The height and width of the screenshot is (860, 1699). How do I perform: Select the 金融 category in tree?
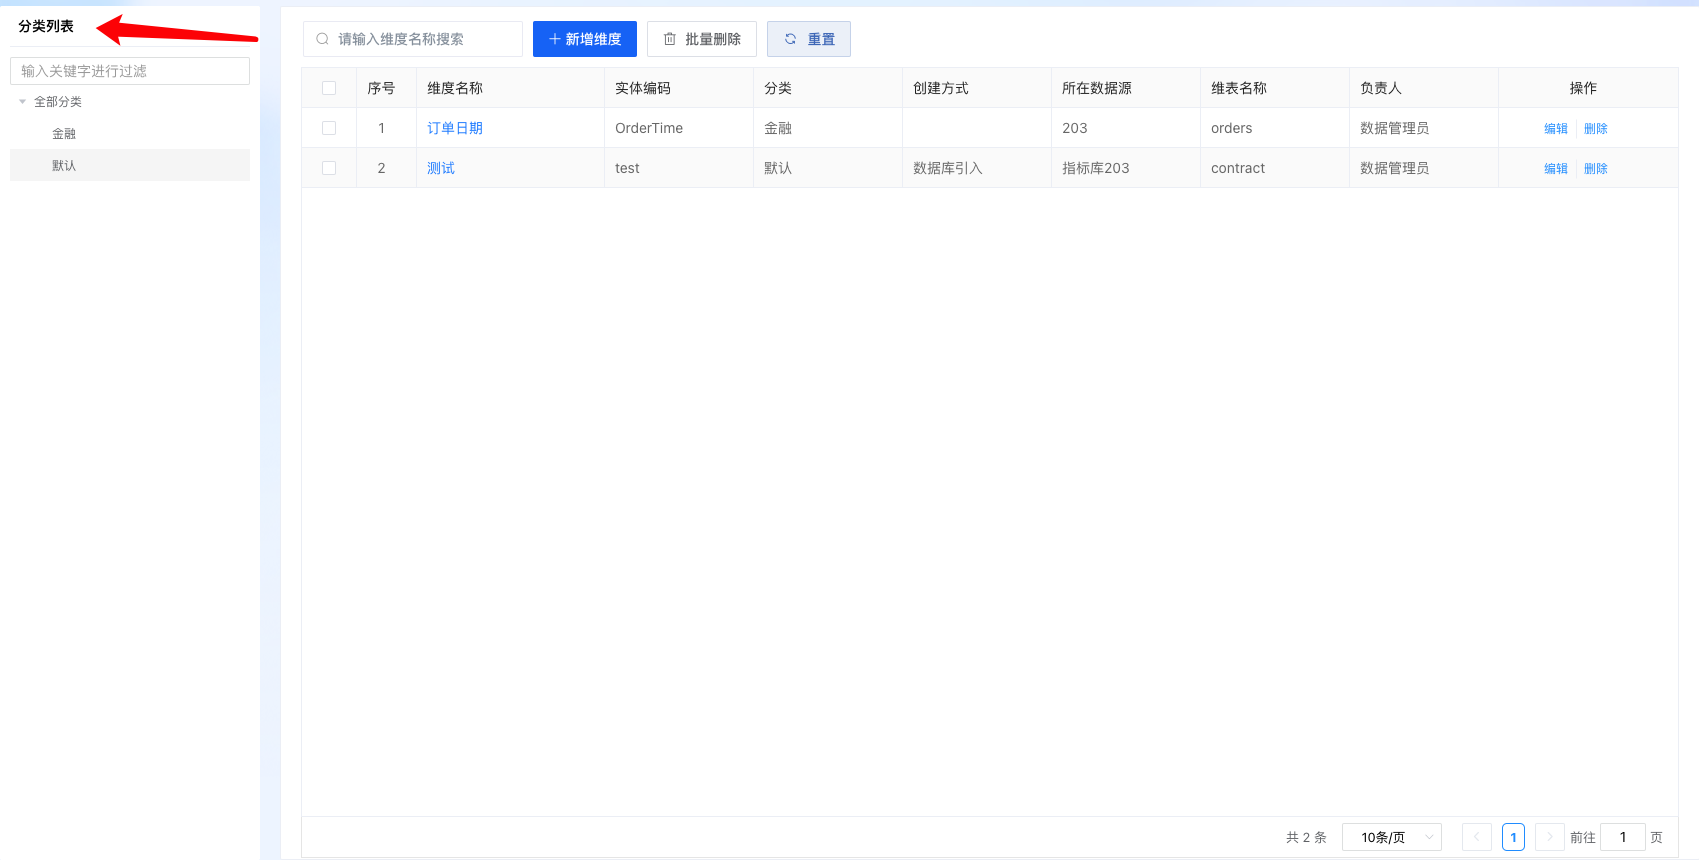tap(64, 134)
